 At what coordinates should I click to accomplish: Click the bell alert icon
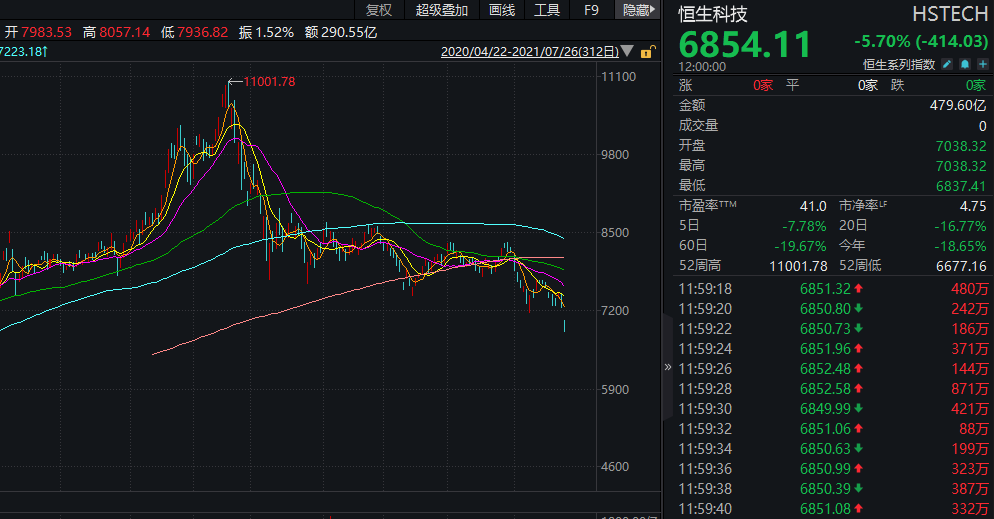tap(965, 64)
